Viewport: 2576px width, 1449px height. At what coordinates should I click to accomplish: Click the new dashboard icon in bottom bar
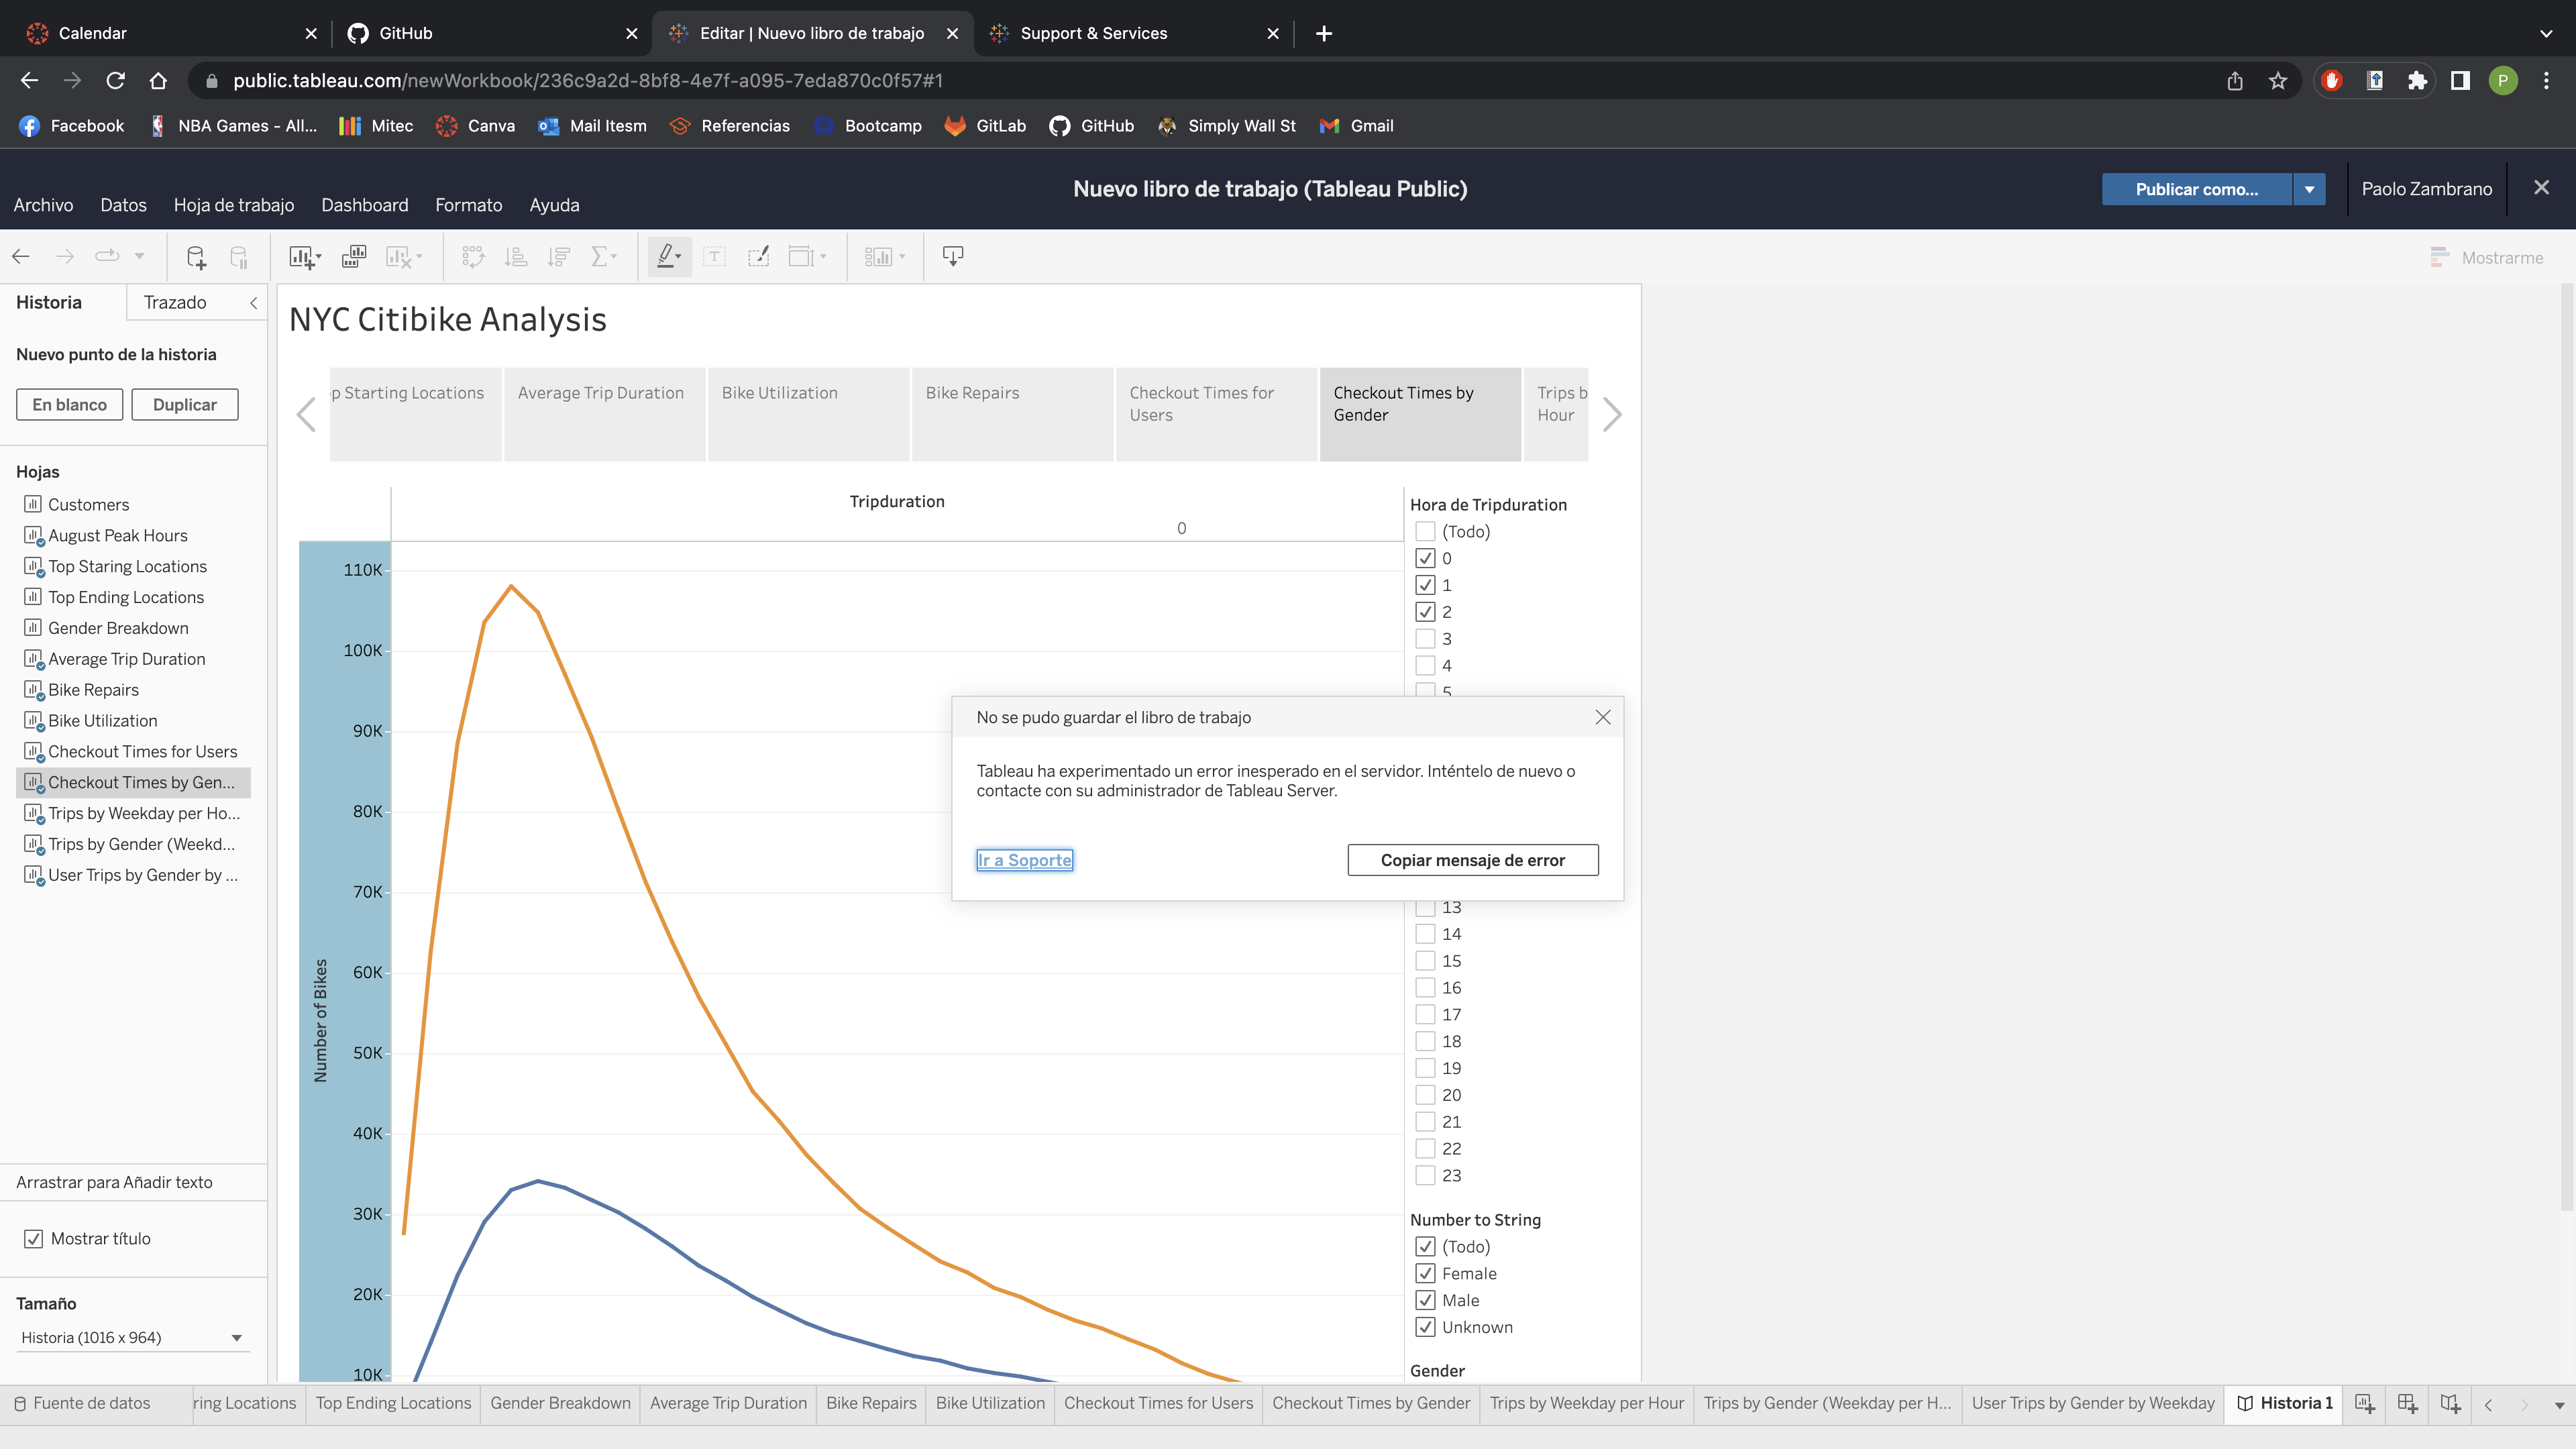2407,1403
